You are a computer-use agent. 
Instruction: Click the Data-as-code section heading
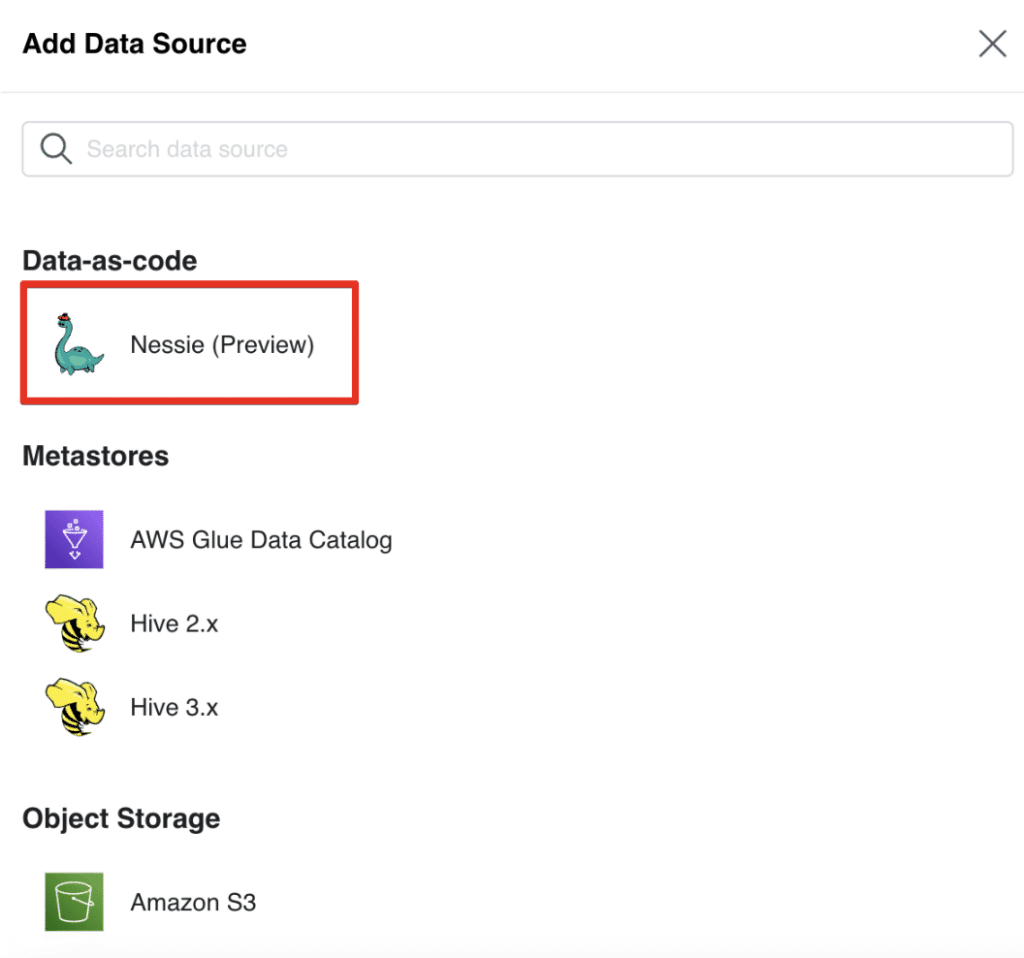pyautogui.click(x=110, y=261)
